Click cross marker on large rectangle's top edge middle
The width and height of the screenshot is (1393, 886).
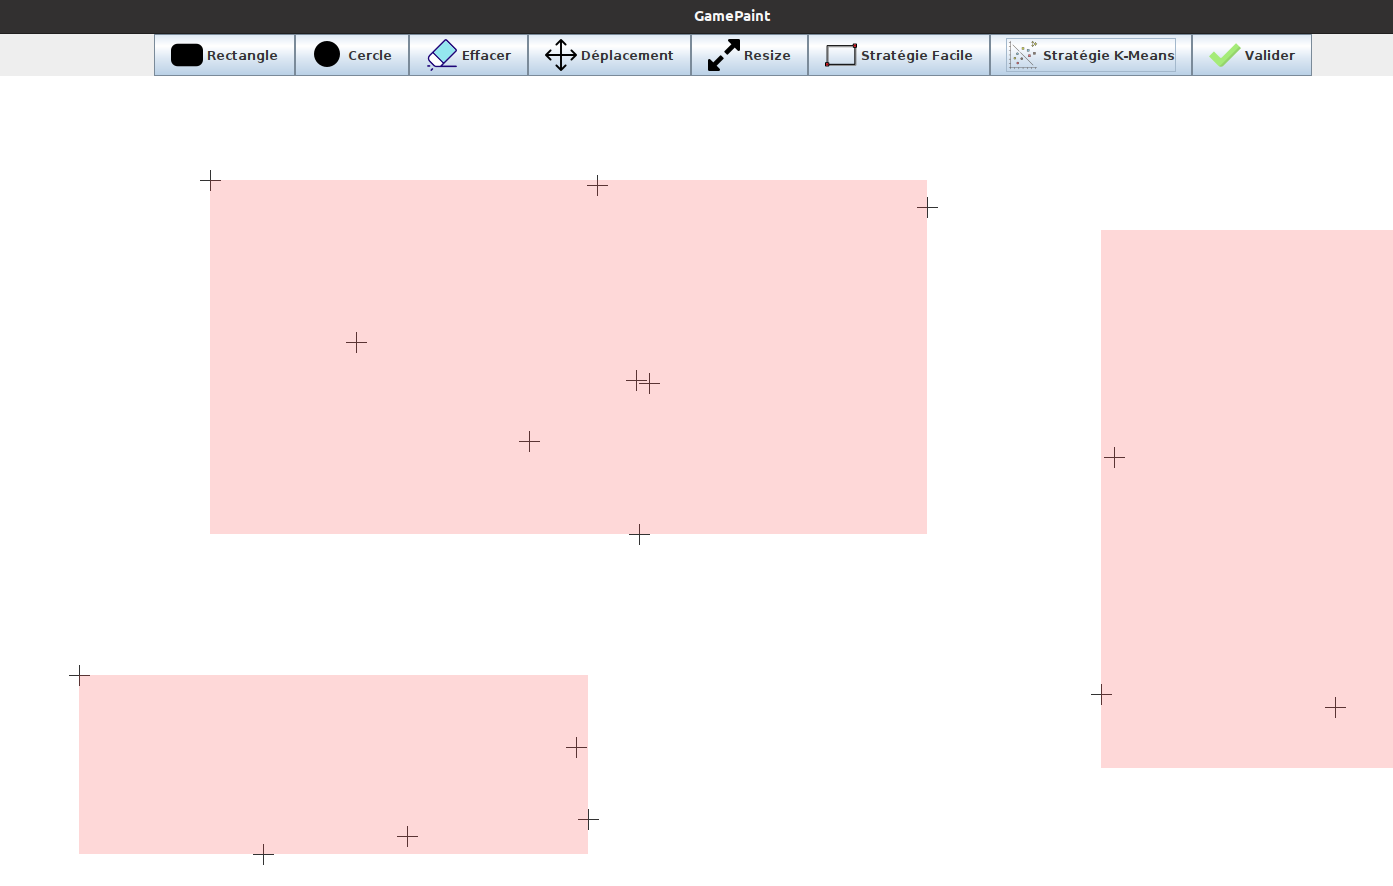597,185
